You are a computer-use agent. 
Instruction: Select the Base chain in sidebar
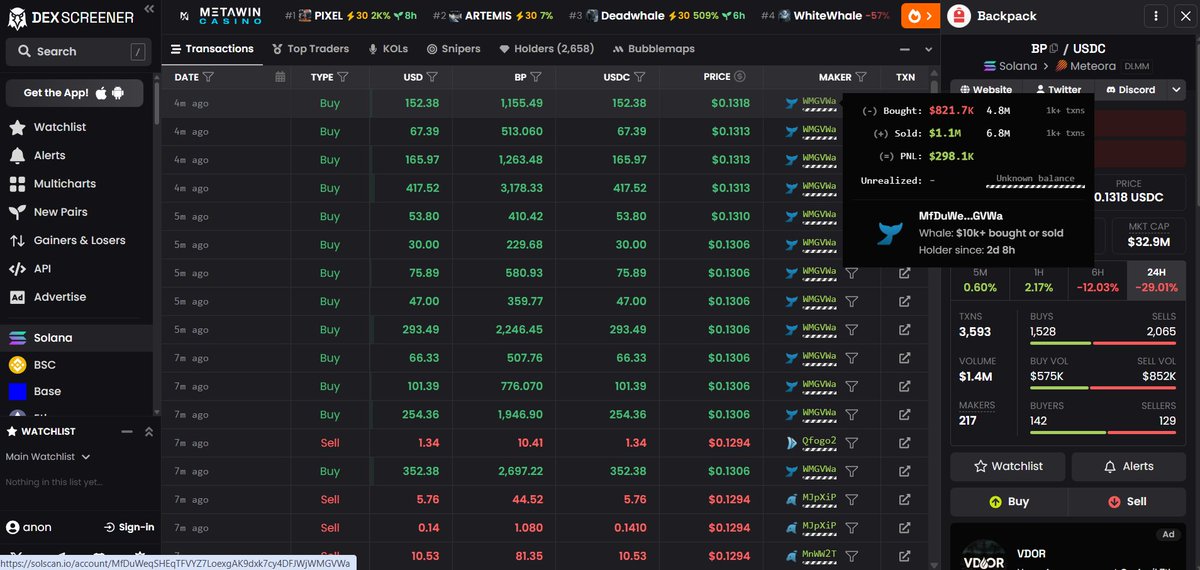(47, 391)
